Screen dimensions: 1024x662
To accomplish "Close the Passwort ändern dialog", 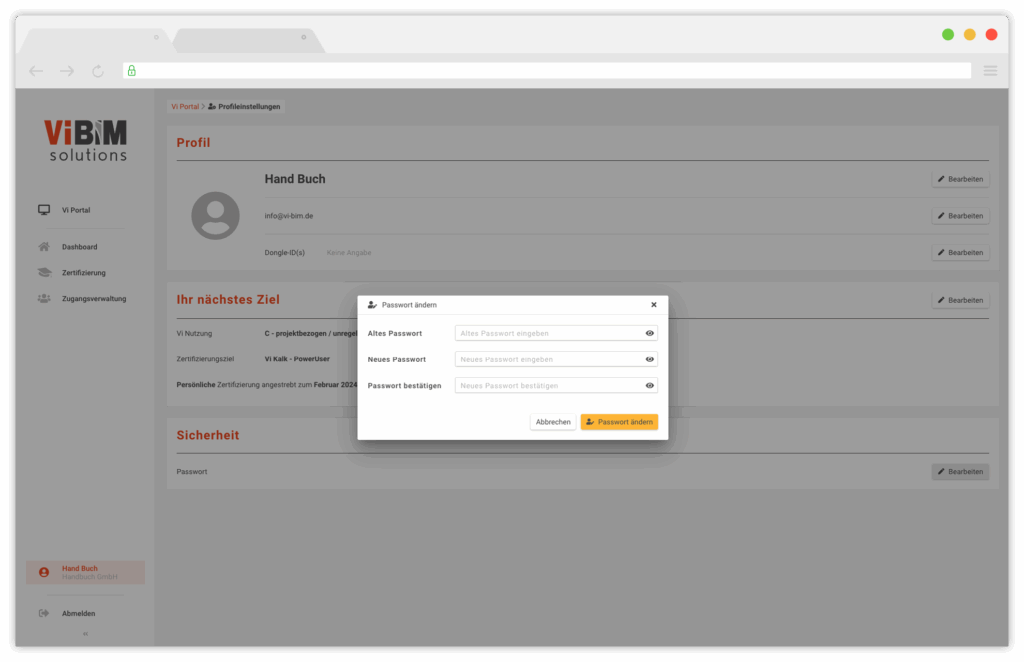I will point(654,305).
